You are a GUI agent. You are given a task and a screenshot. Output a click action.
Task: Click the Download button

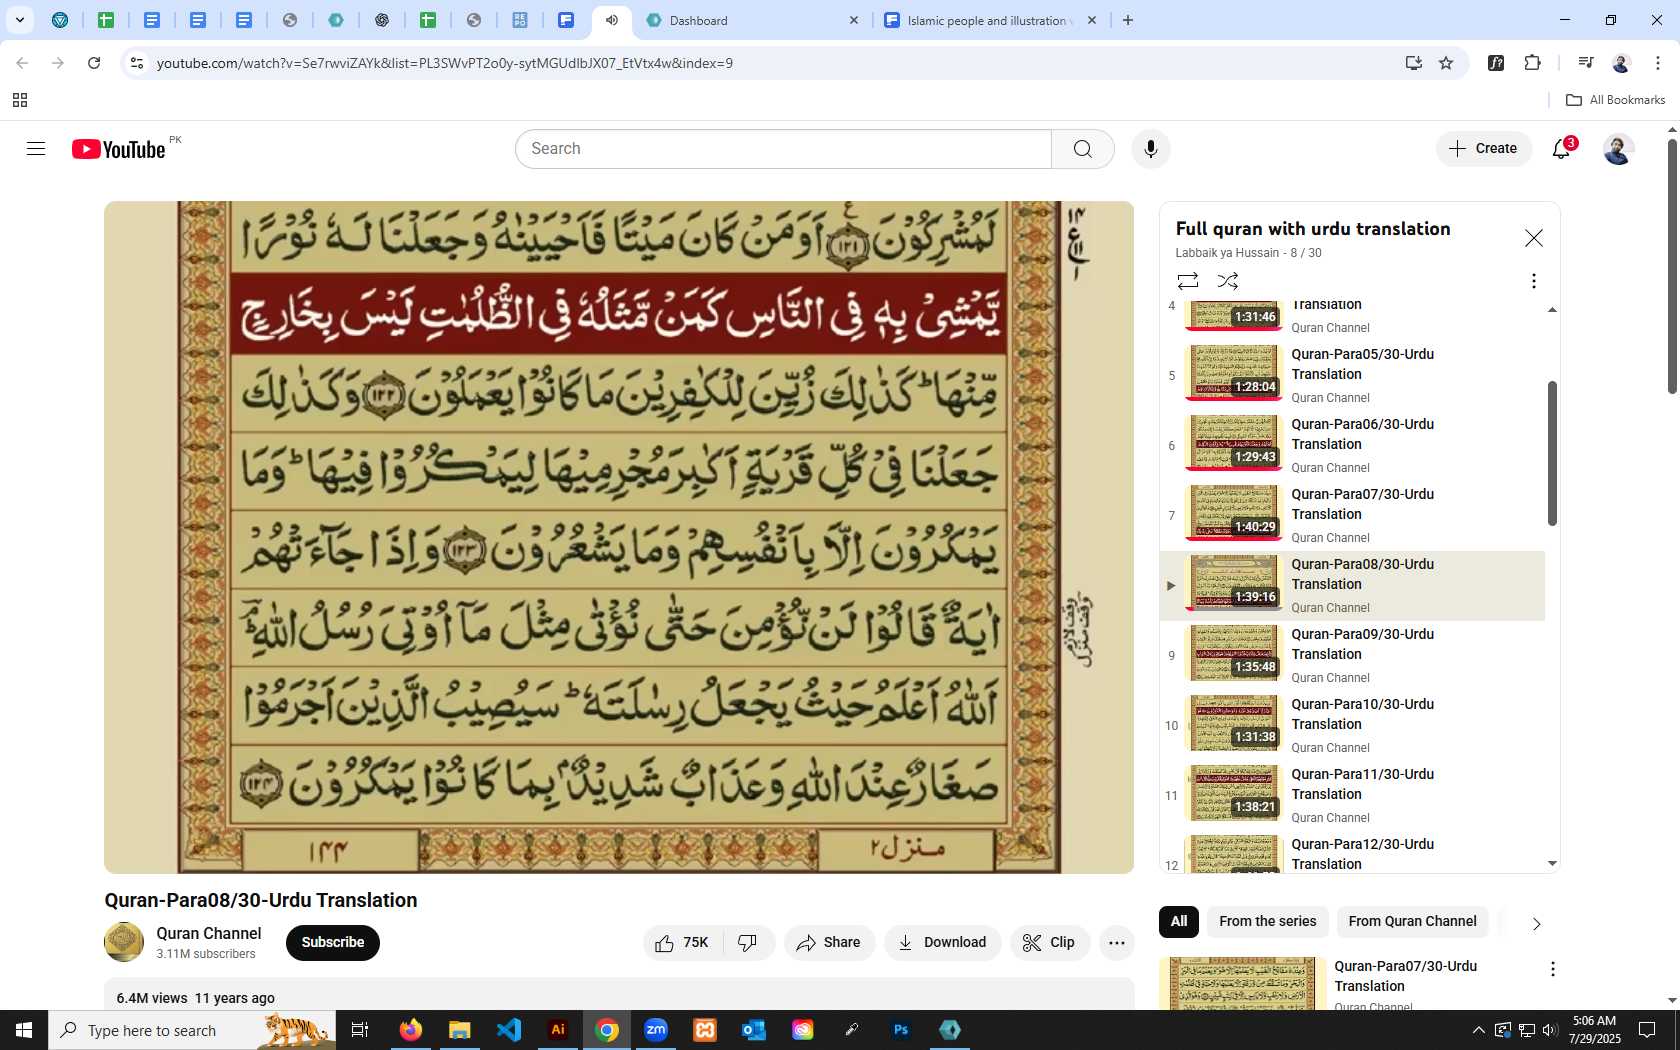[x=942, y=943]
